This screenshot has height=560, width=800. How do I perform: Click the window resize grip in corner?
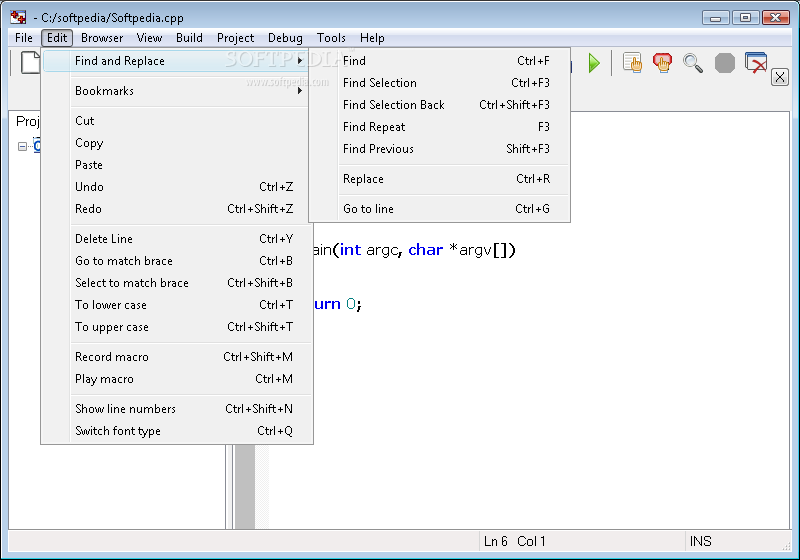[x=786, y=546]
